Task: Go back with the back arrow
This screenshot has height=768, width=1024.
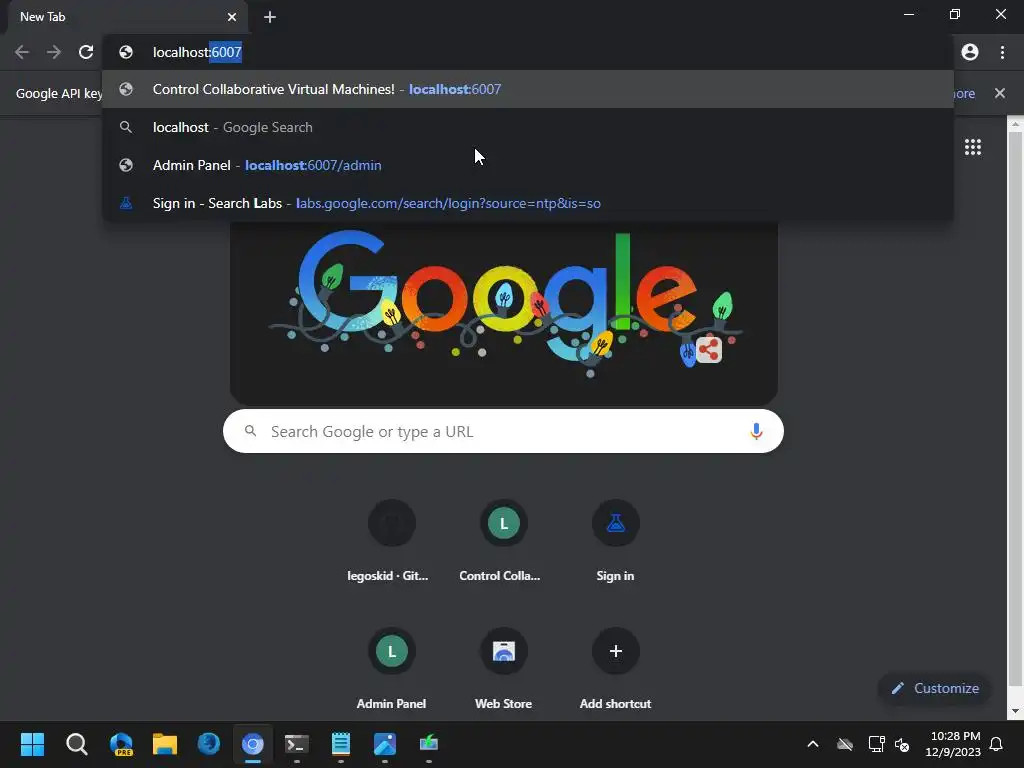Action: [x=22, y=52]
